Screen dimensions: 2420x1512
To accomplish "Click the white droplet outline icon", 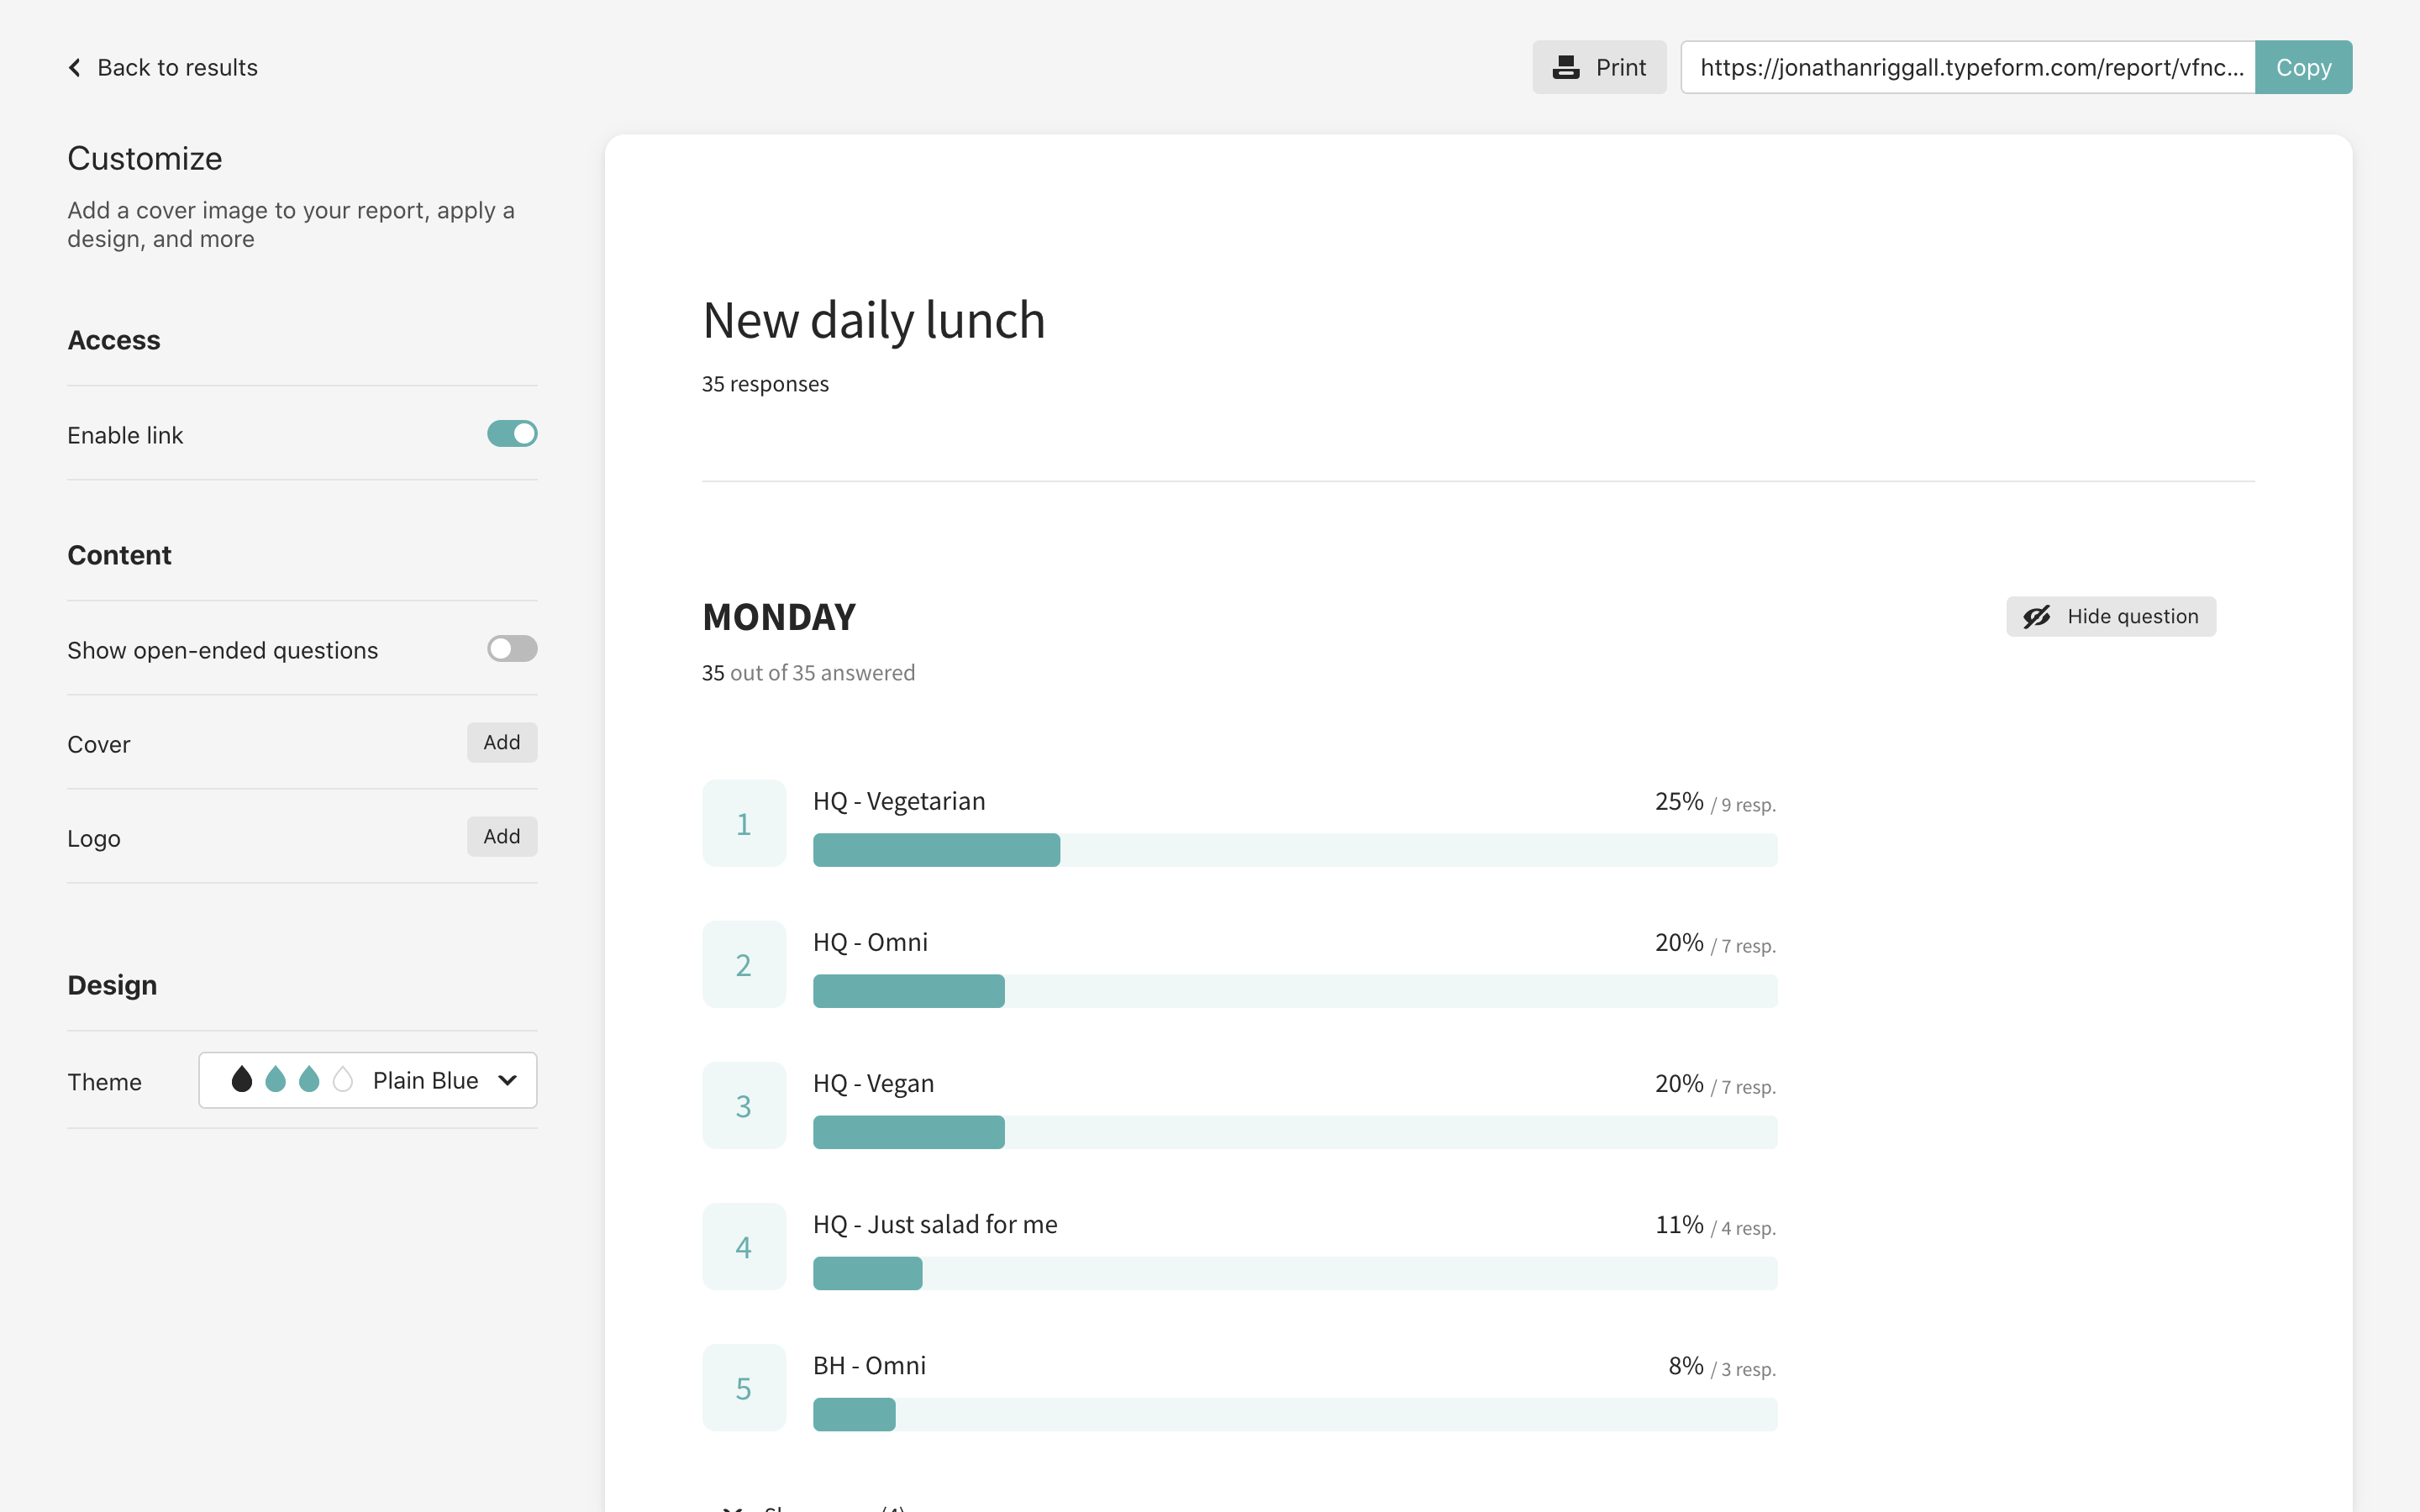I will [343, 1080].
